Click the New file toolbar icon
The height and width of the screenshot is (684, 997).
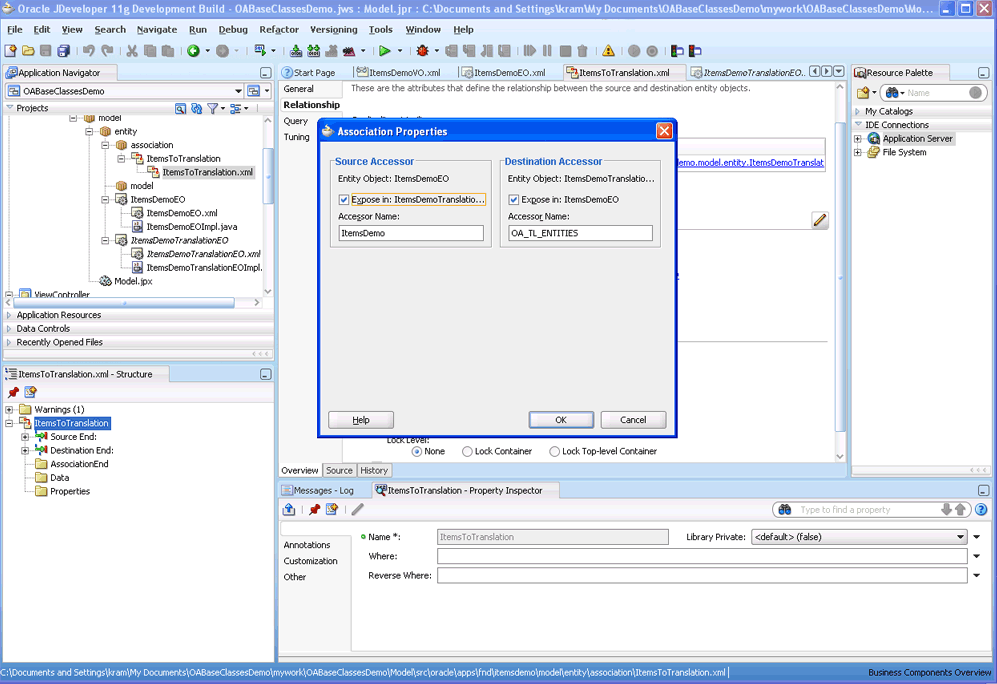(10, 51)
